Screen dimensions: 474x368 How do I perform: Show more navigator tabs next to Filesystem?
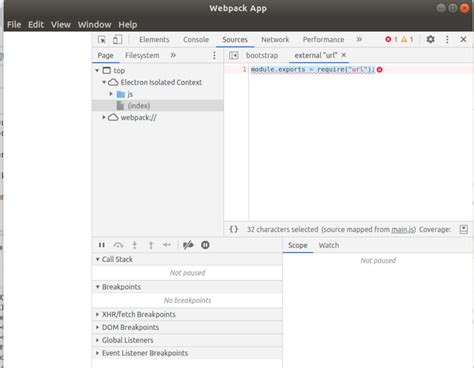click(173, 55)
